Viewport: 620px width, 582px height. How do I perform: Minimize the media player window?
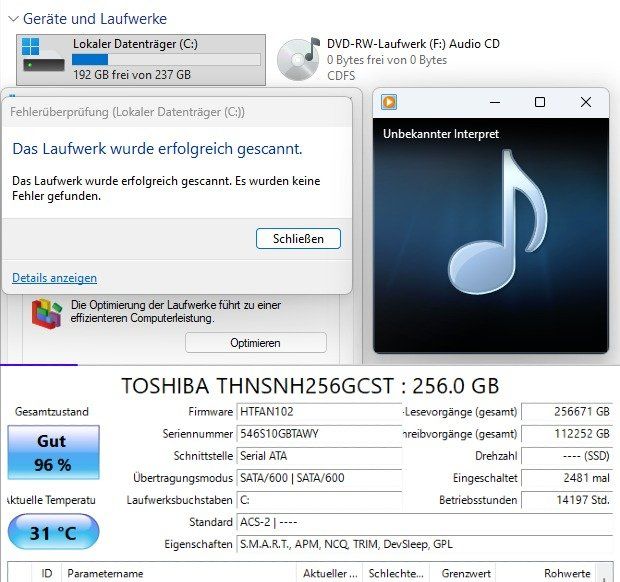coord(495,102)
